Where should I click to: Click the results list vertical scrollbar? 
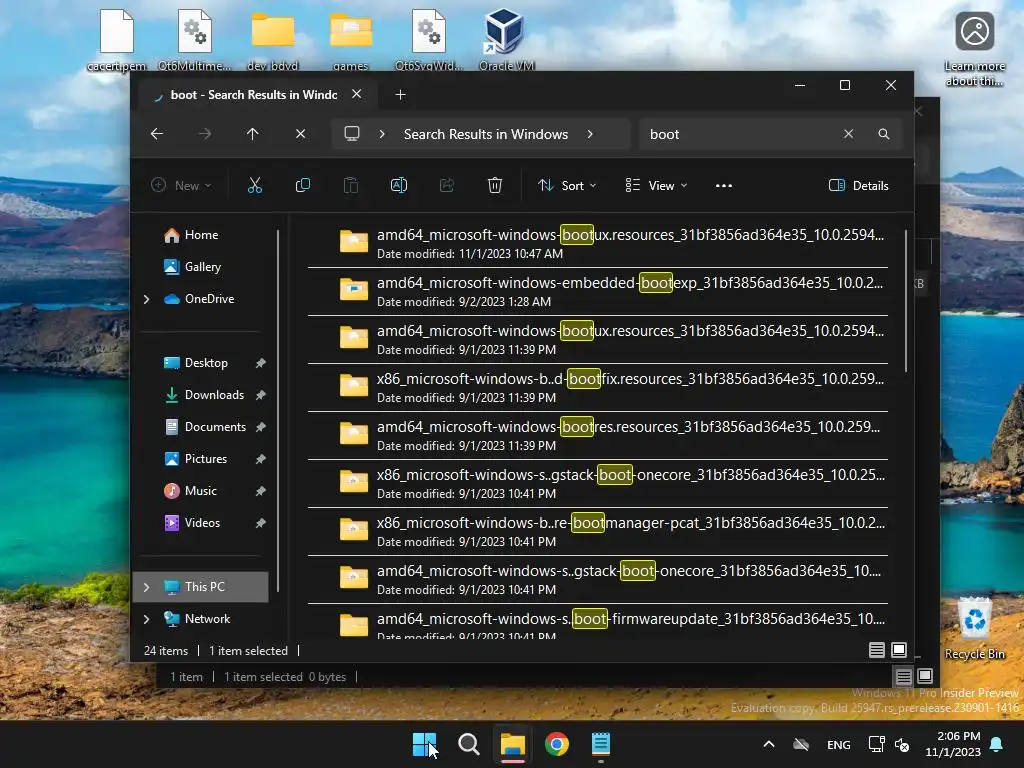tap(906, 300)
